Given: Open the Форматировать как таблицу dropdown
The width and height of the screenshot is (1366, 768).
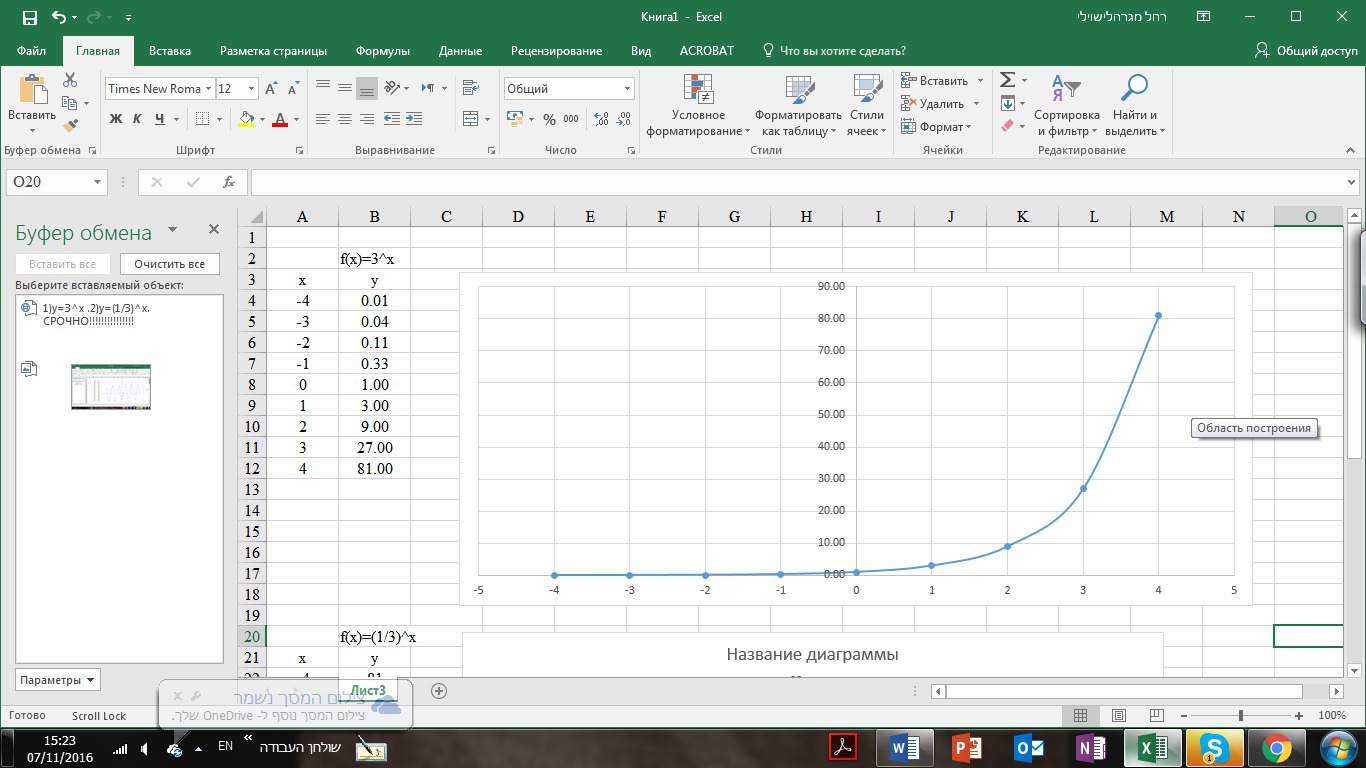Looking at the screenshot, I should coord(799,106).
